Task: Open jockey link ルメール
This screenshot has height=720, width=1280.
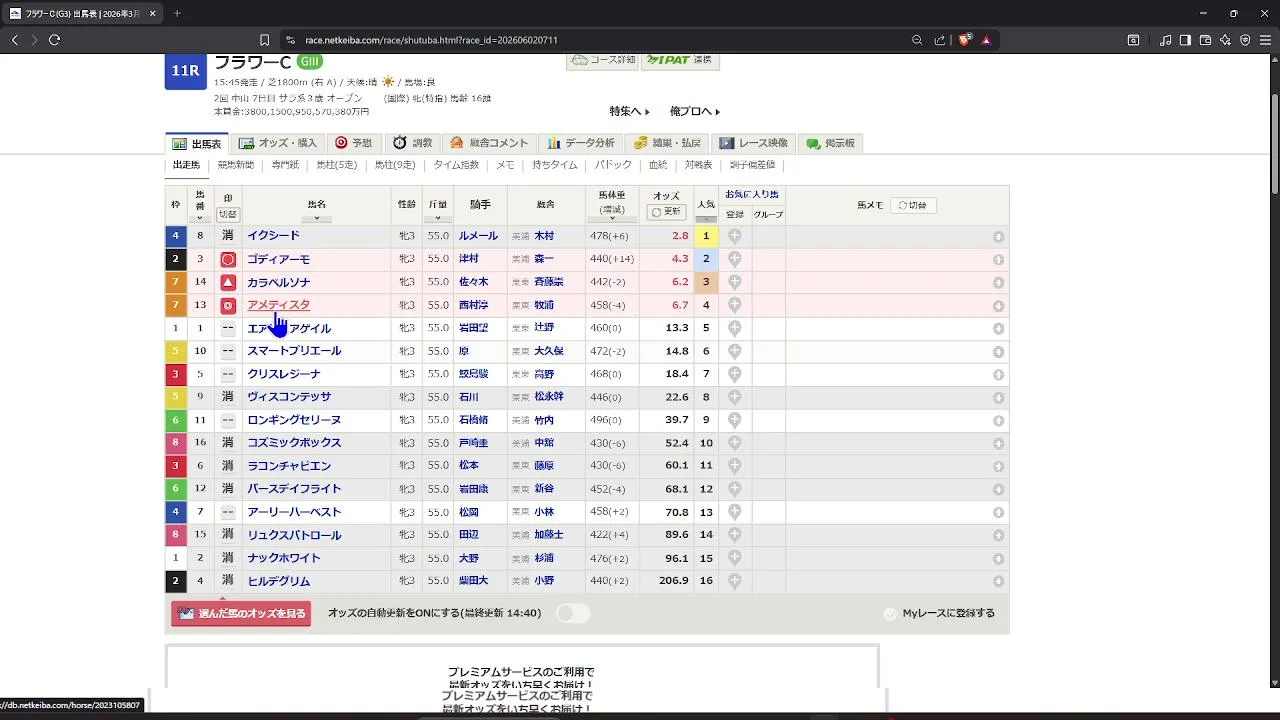Action: [x=478, y=236]
